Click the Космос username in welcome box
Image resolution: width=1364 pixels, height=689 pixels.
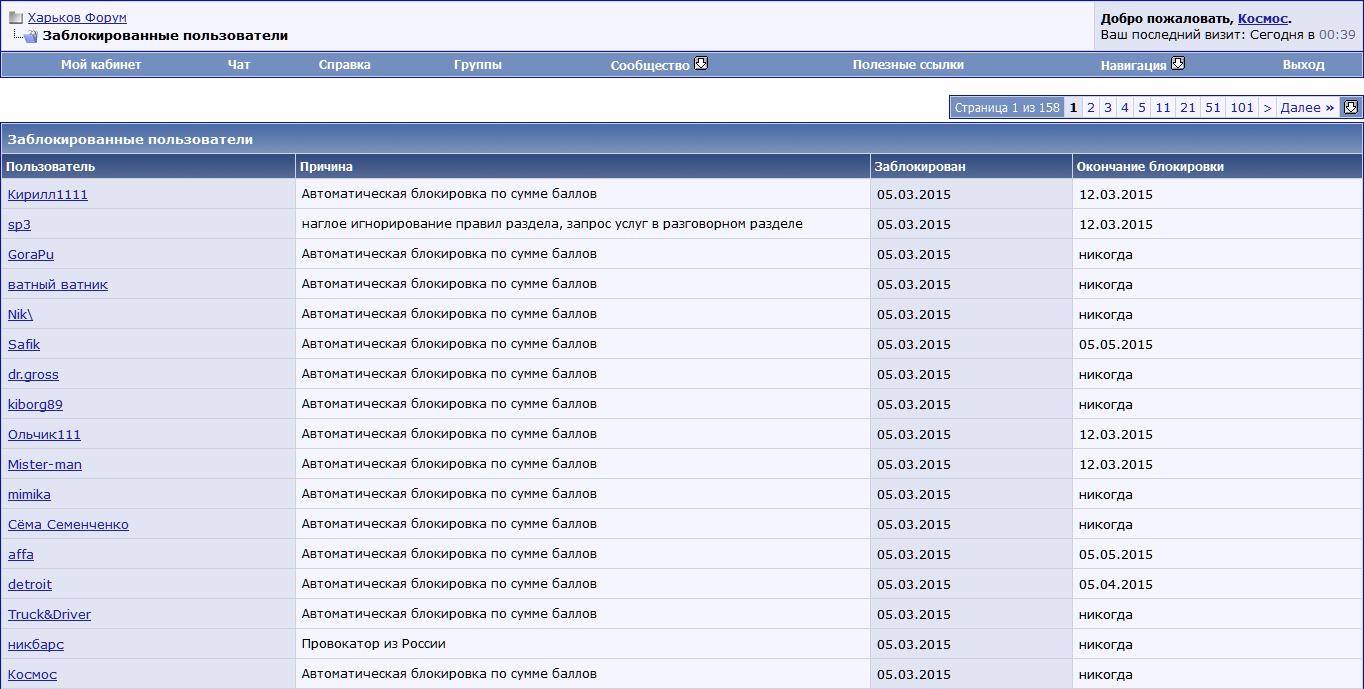click(1262, 18)
